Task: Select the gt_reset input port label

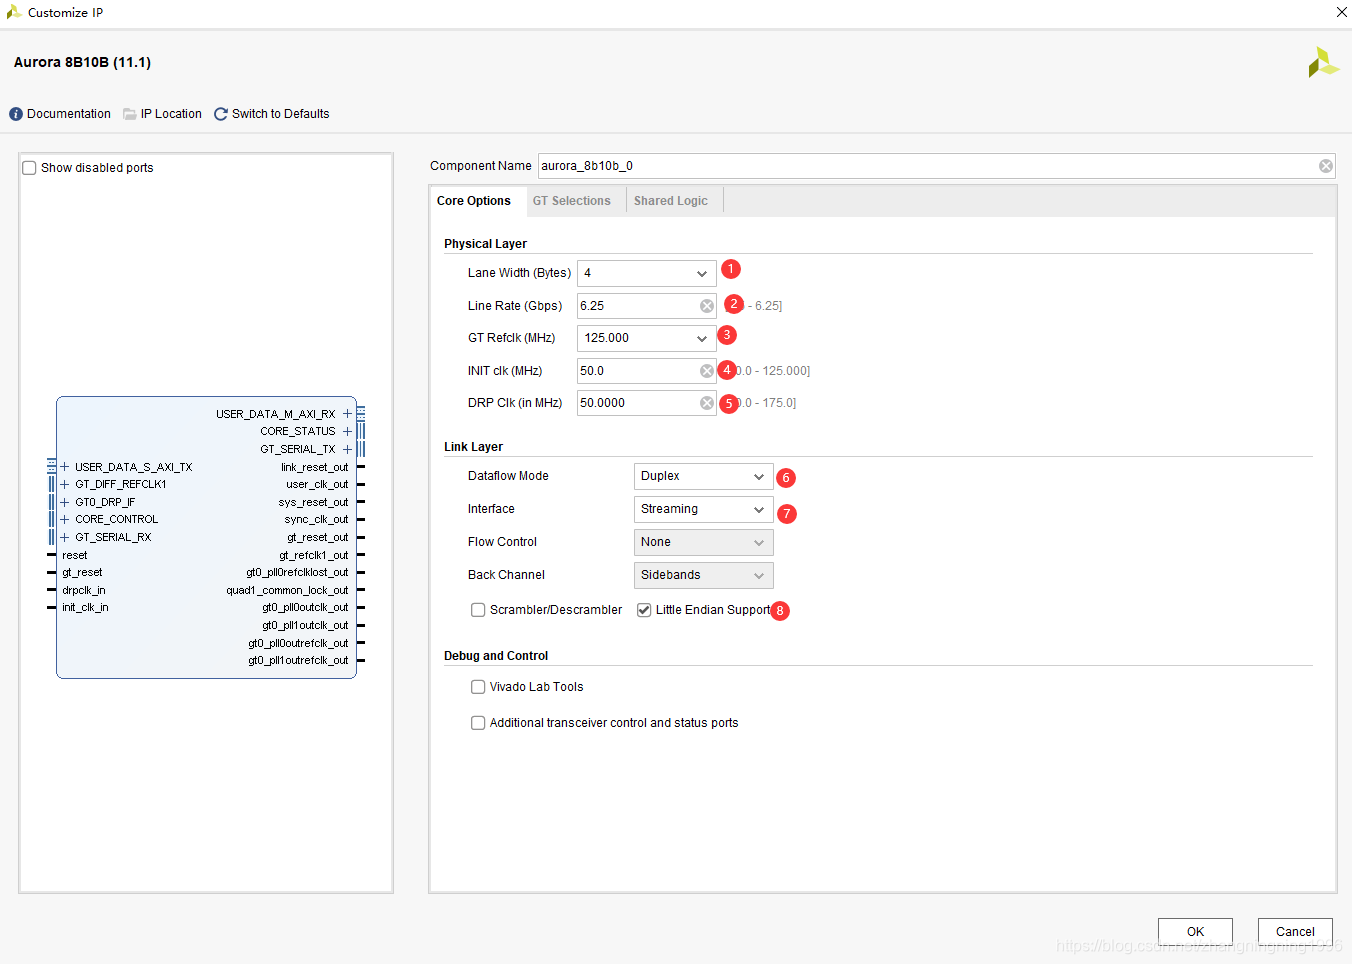Action: [x=82, y=572]
